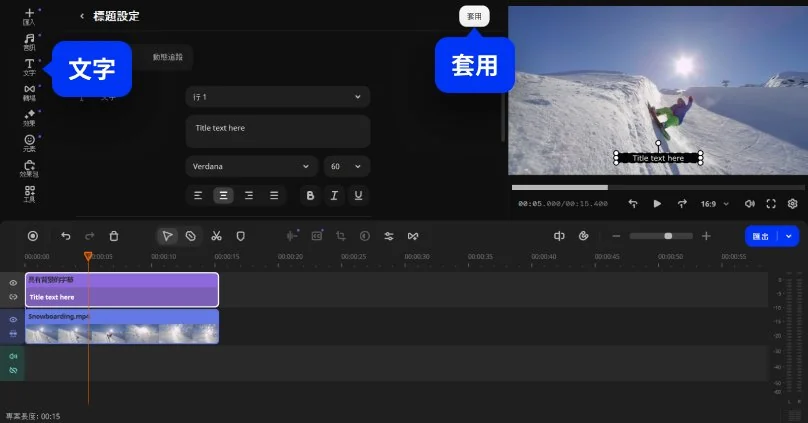Open the preview settings gear
This screenshot has height=423, width=808.
pyautogui.click(x=793, y=203)
